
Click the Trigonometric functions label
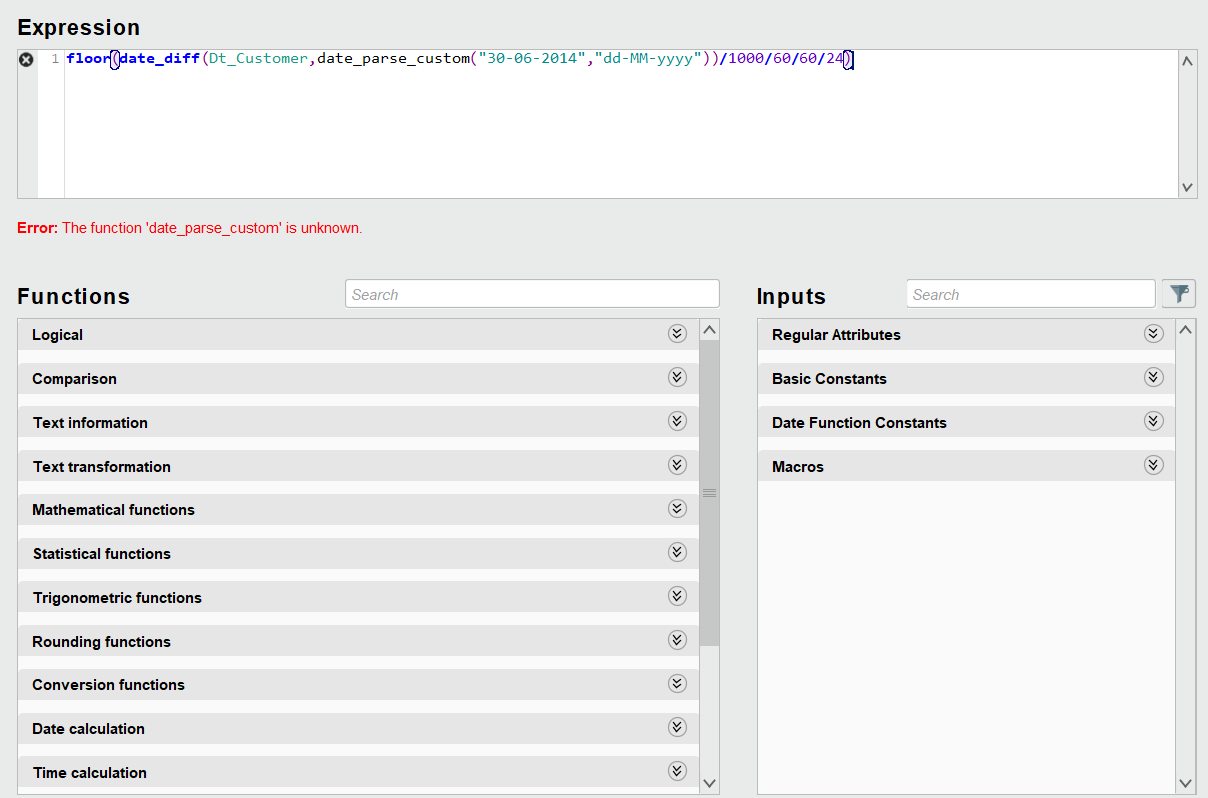(x=117, y=598)
